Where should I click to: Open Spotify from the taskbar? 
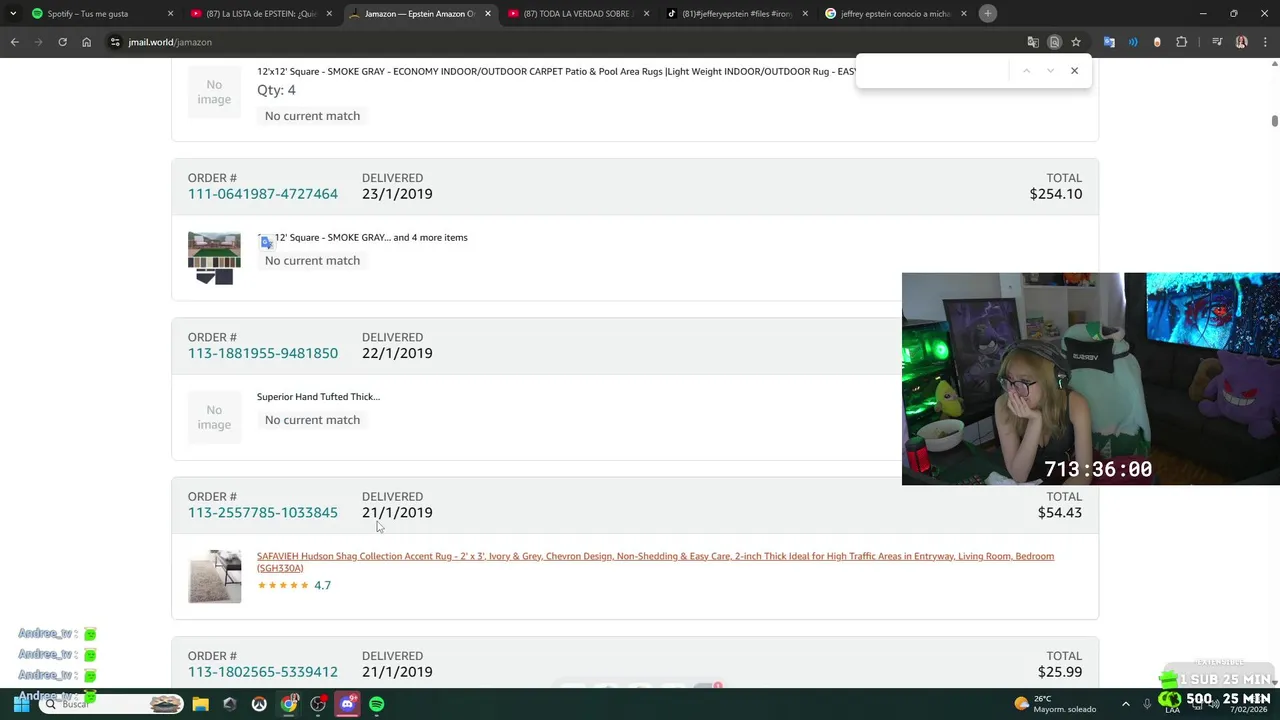coord(376,704)
